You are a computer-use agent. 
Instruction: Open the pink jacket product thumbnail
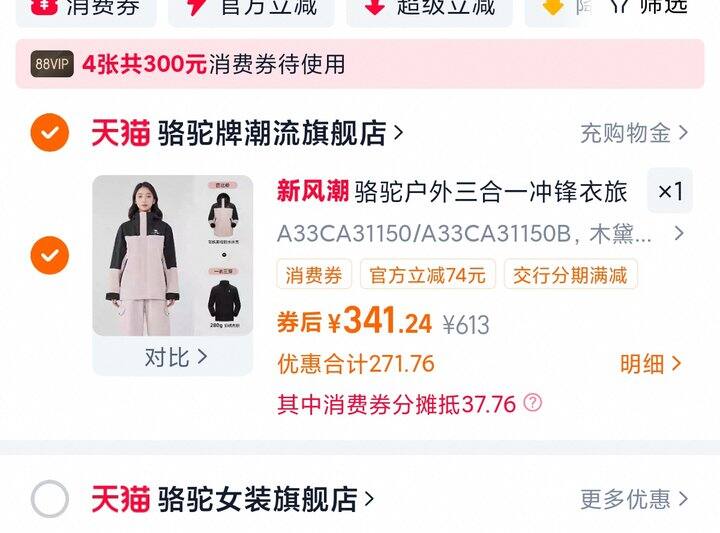(x=173, y=255)
